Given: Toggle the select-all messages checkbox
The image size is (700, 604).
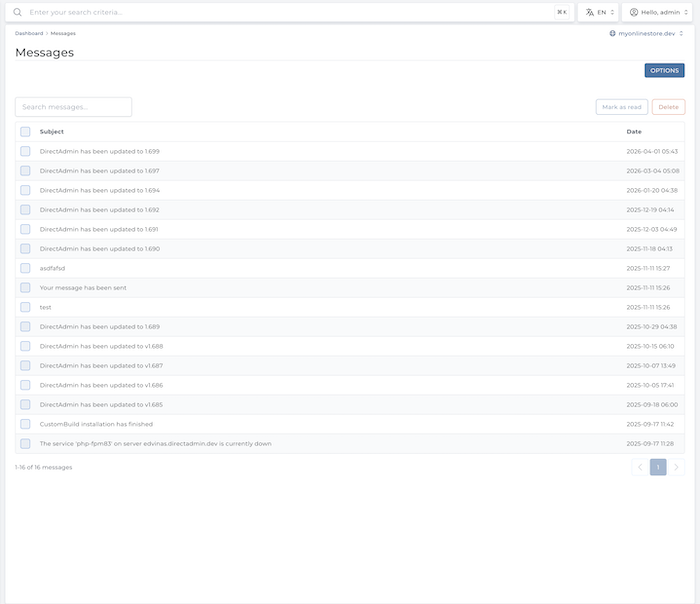Looking at the screenshot, I should [25, 132].
